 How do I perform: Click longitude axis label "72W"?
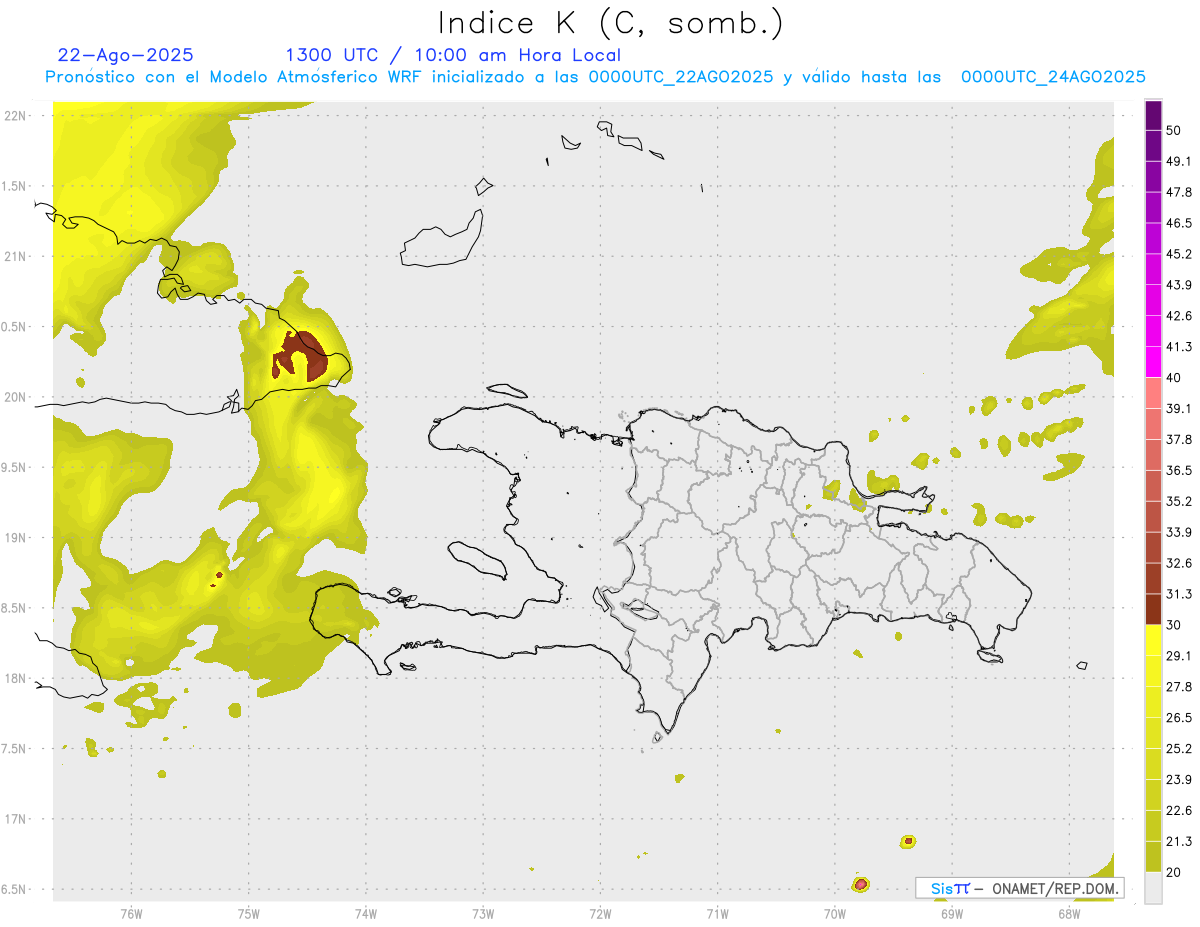click(600, 913)
